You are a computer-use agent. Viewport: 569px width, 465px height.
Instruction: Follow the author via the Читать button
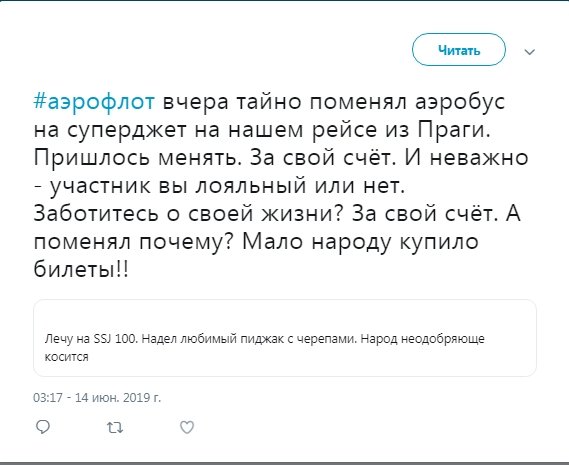(x=459, y=50)
